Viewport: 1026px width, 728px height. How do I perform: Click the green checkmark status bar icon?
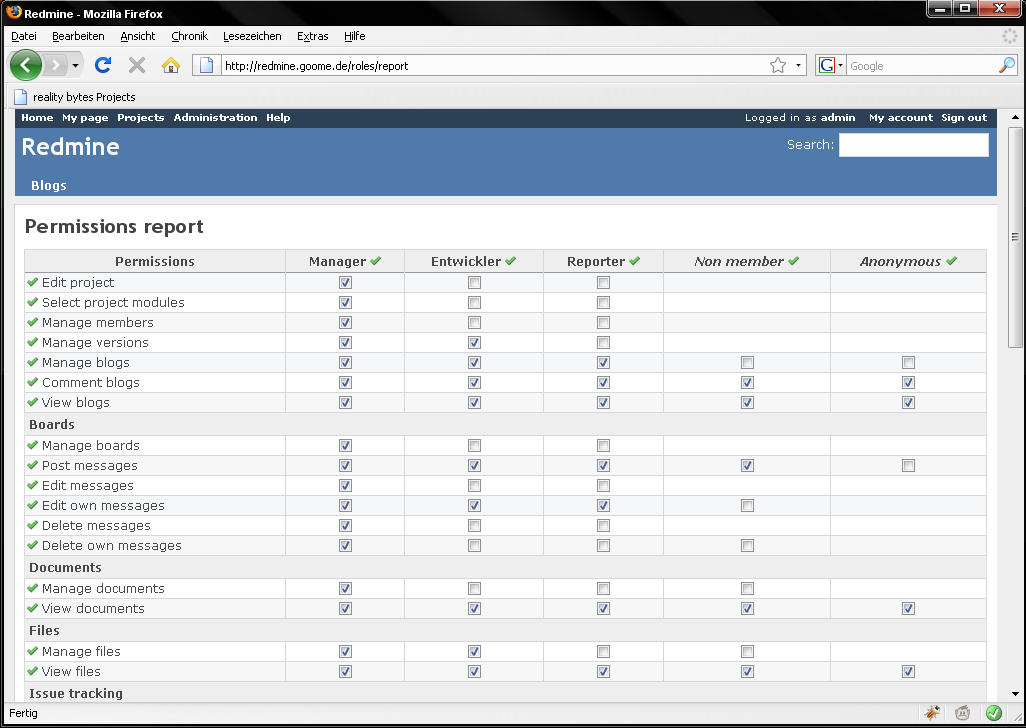pos(993,713)
